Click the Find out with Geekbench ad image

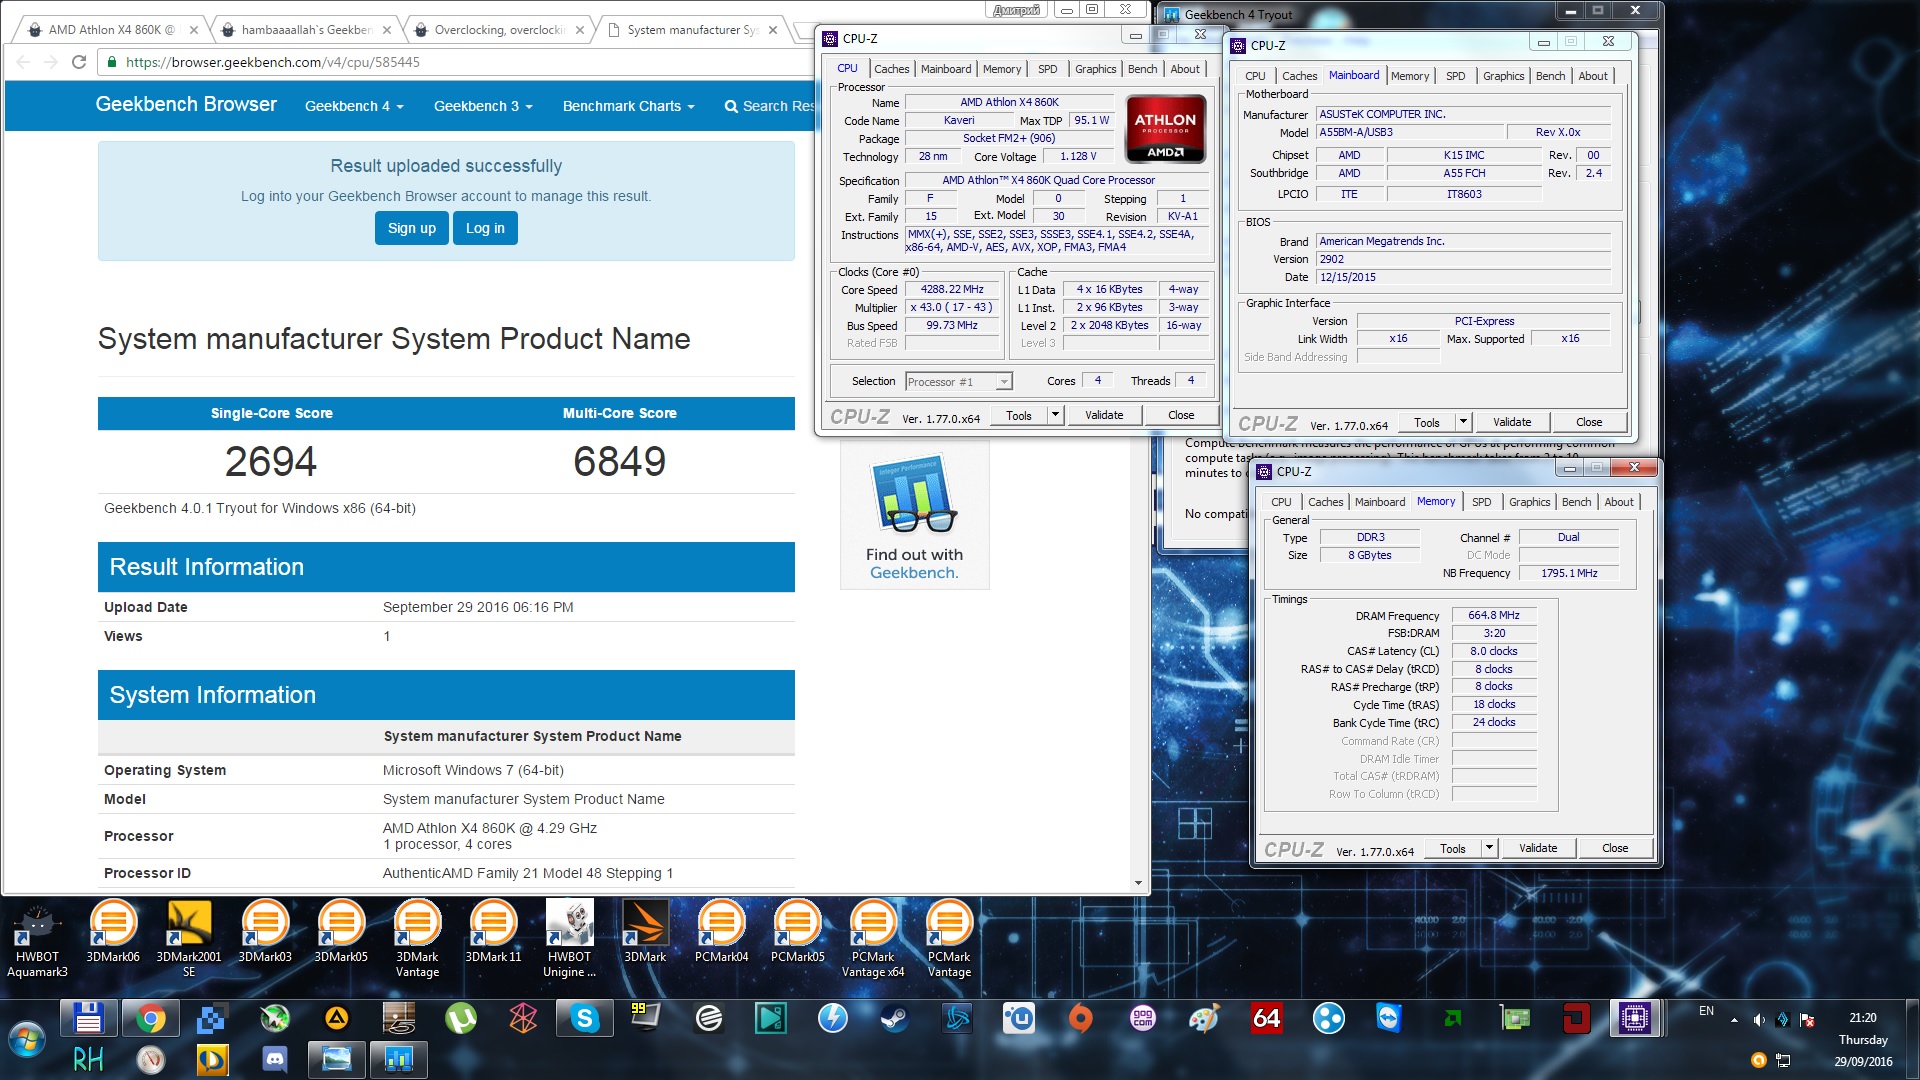click(914, 516)
